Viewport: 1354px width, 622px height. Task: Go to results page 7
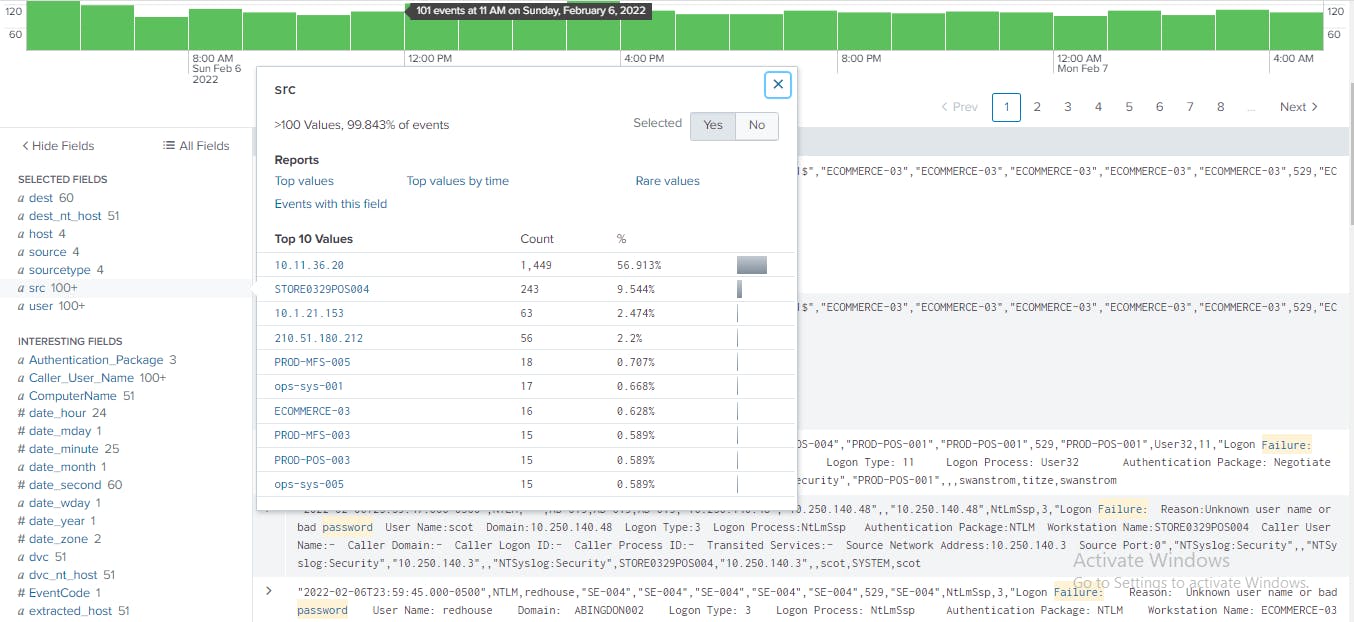click(1190, 107)
